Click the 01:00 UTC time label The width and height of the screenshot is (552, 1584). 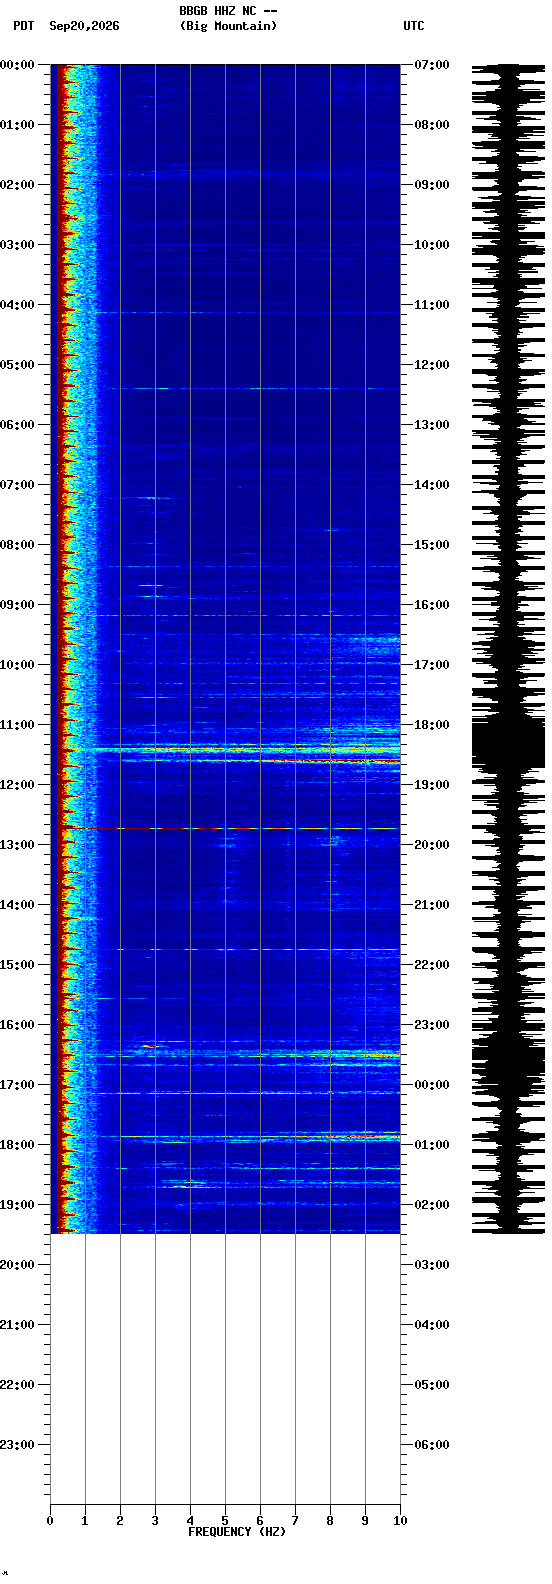(432, 1145)
